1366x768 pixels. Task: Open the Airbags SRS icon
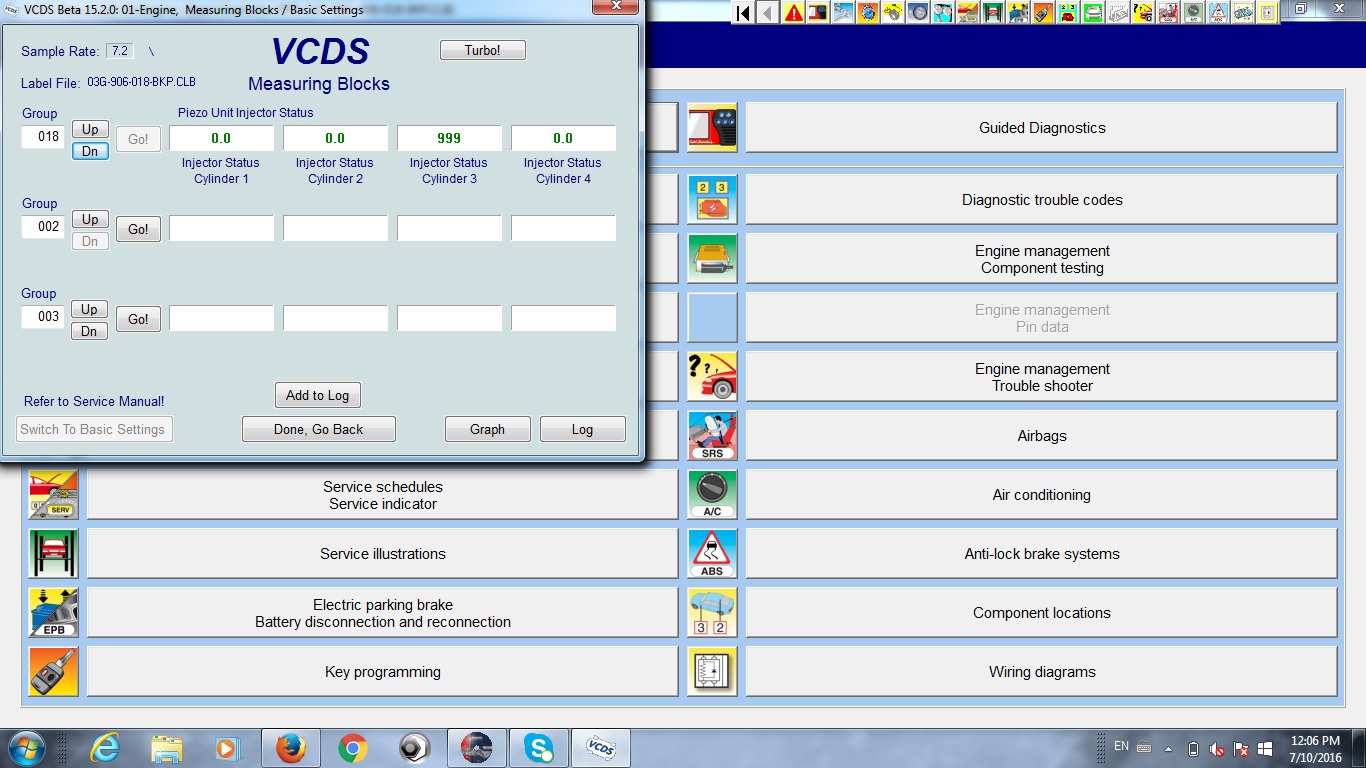coord(712,436)
